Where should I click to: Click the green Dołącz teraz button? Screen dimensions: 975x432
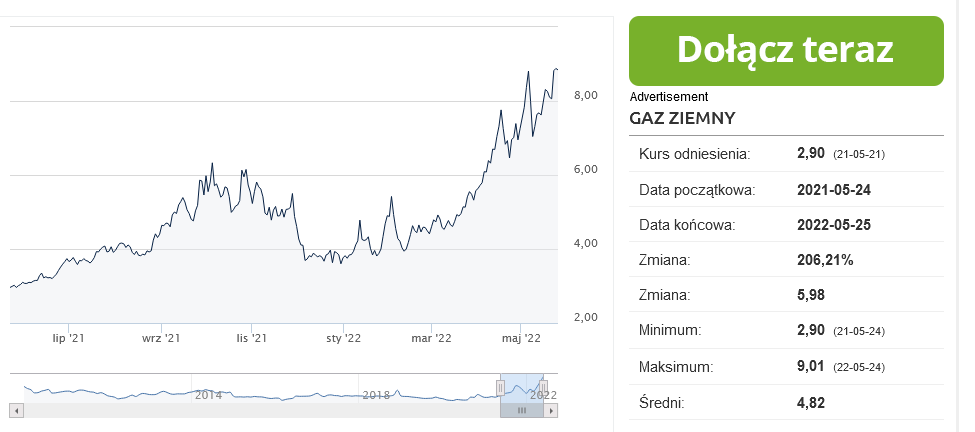pos(786,50)
